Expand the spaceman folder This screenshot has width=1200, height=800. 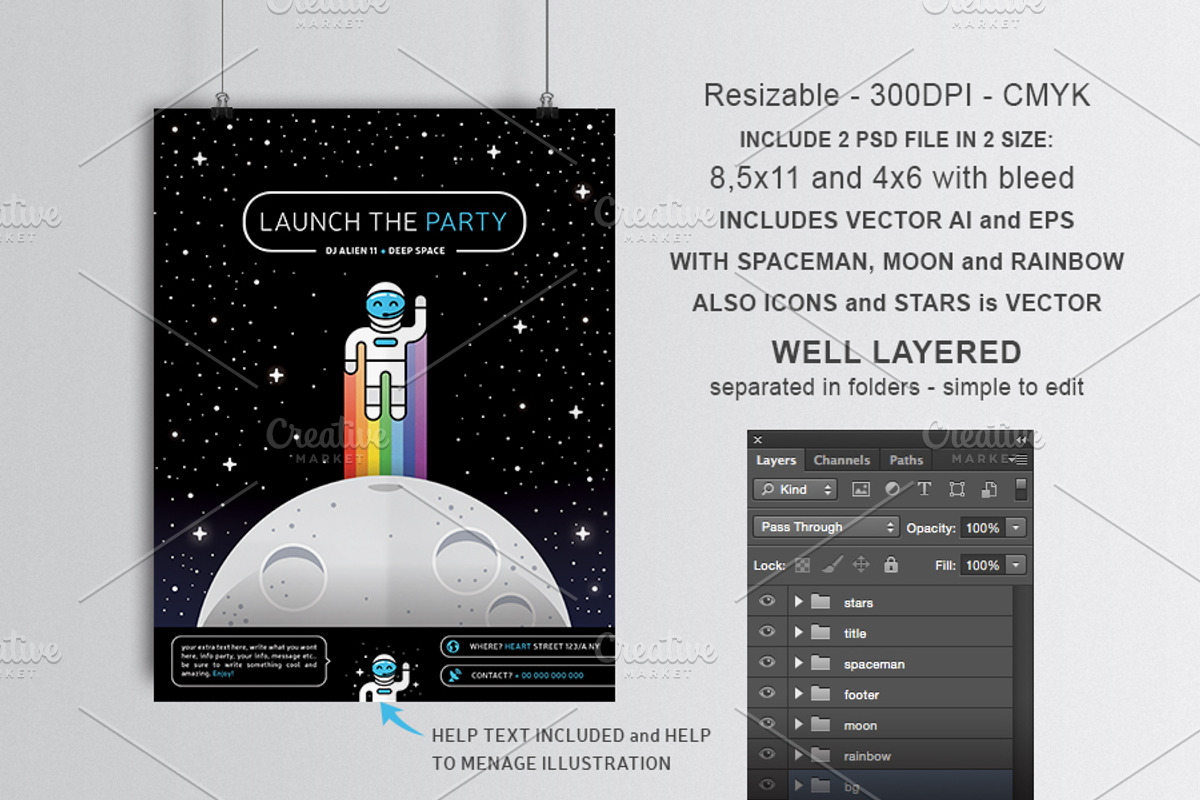tap(798, 663)
